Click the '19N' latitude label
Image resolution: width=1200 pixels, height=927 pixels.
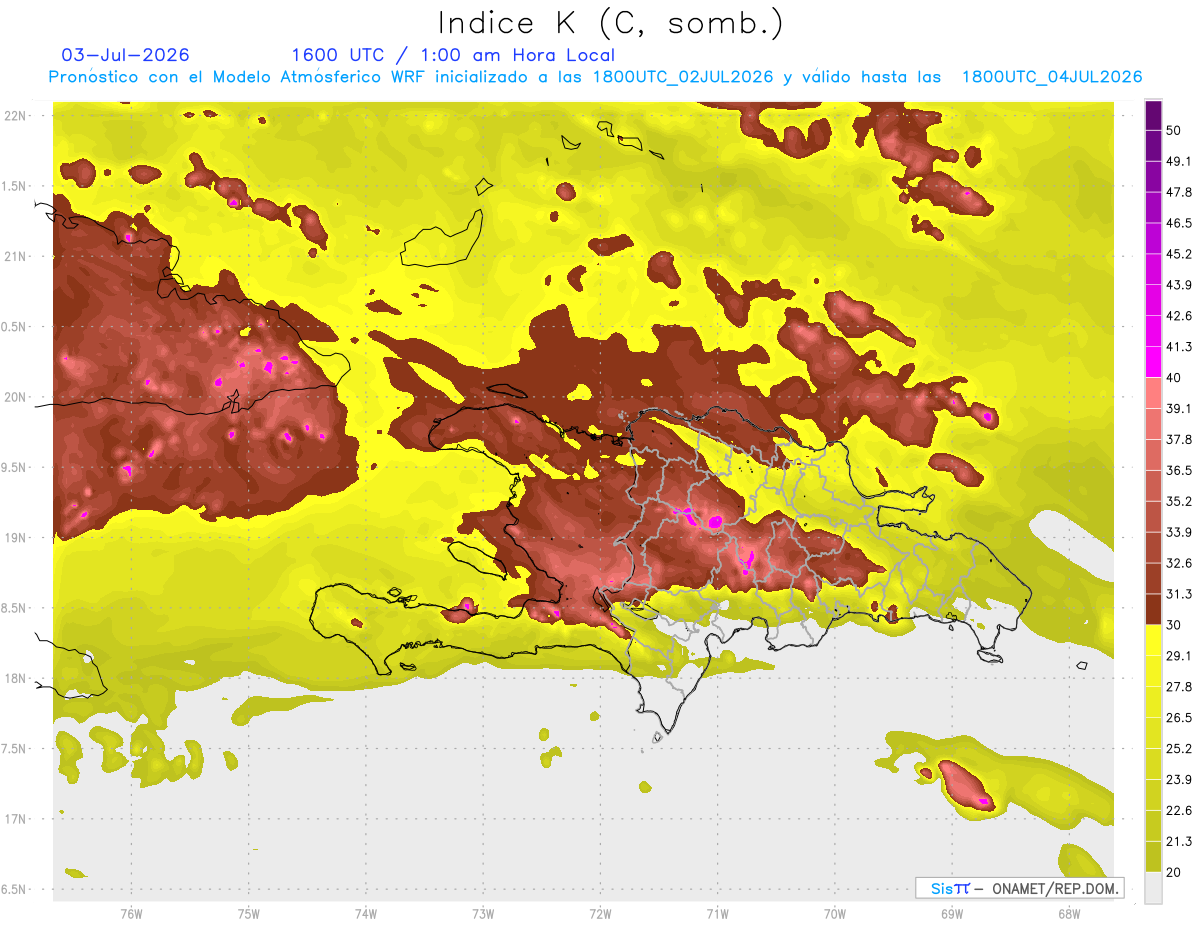(x=16, y=538)
